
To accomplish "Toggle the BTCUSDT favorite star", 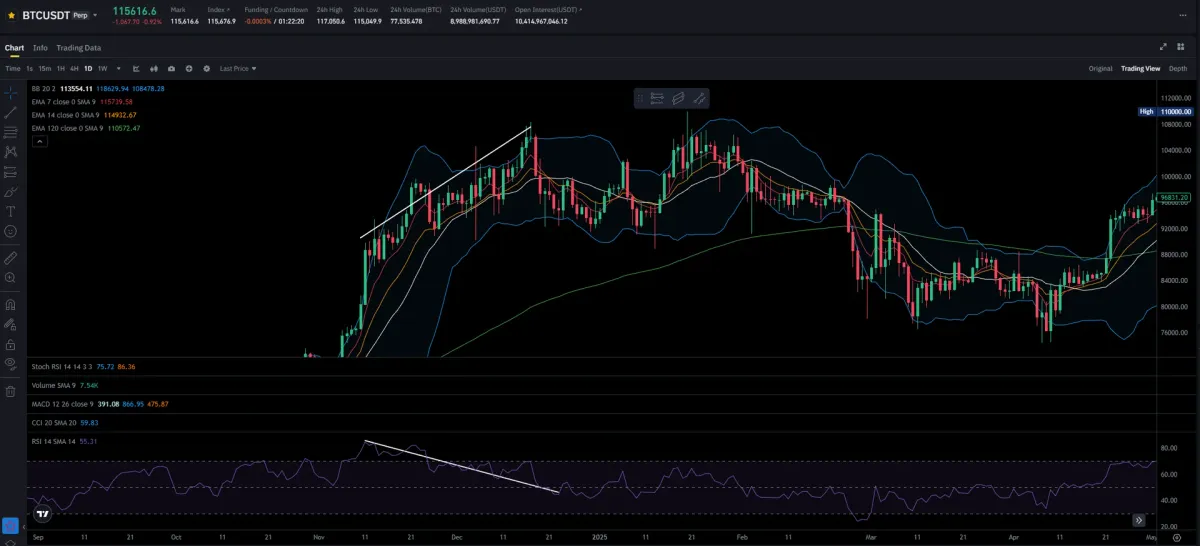I will 11,16.
